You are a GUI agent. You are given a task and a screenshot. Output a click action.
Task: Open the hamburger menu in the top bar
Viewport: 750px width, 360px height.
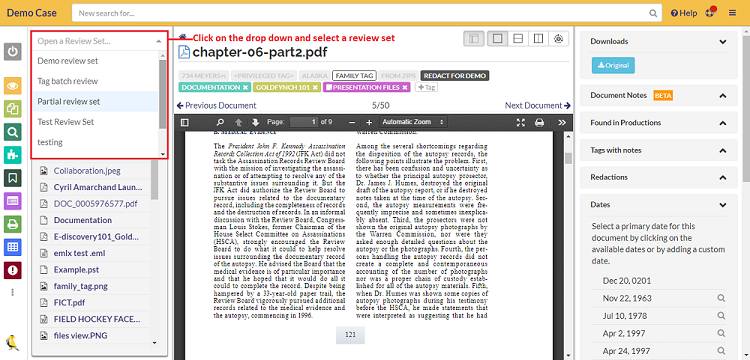point(733,13)
